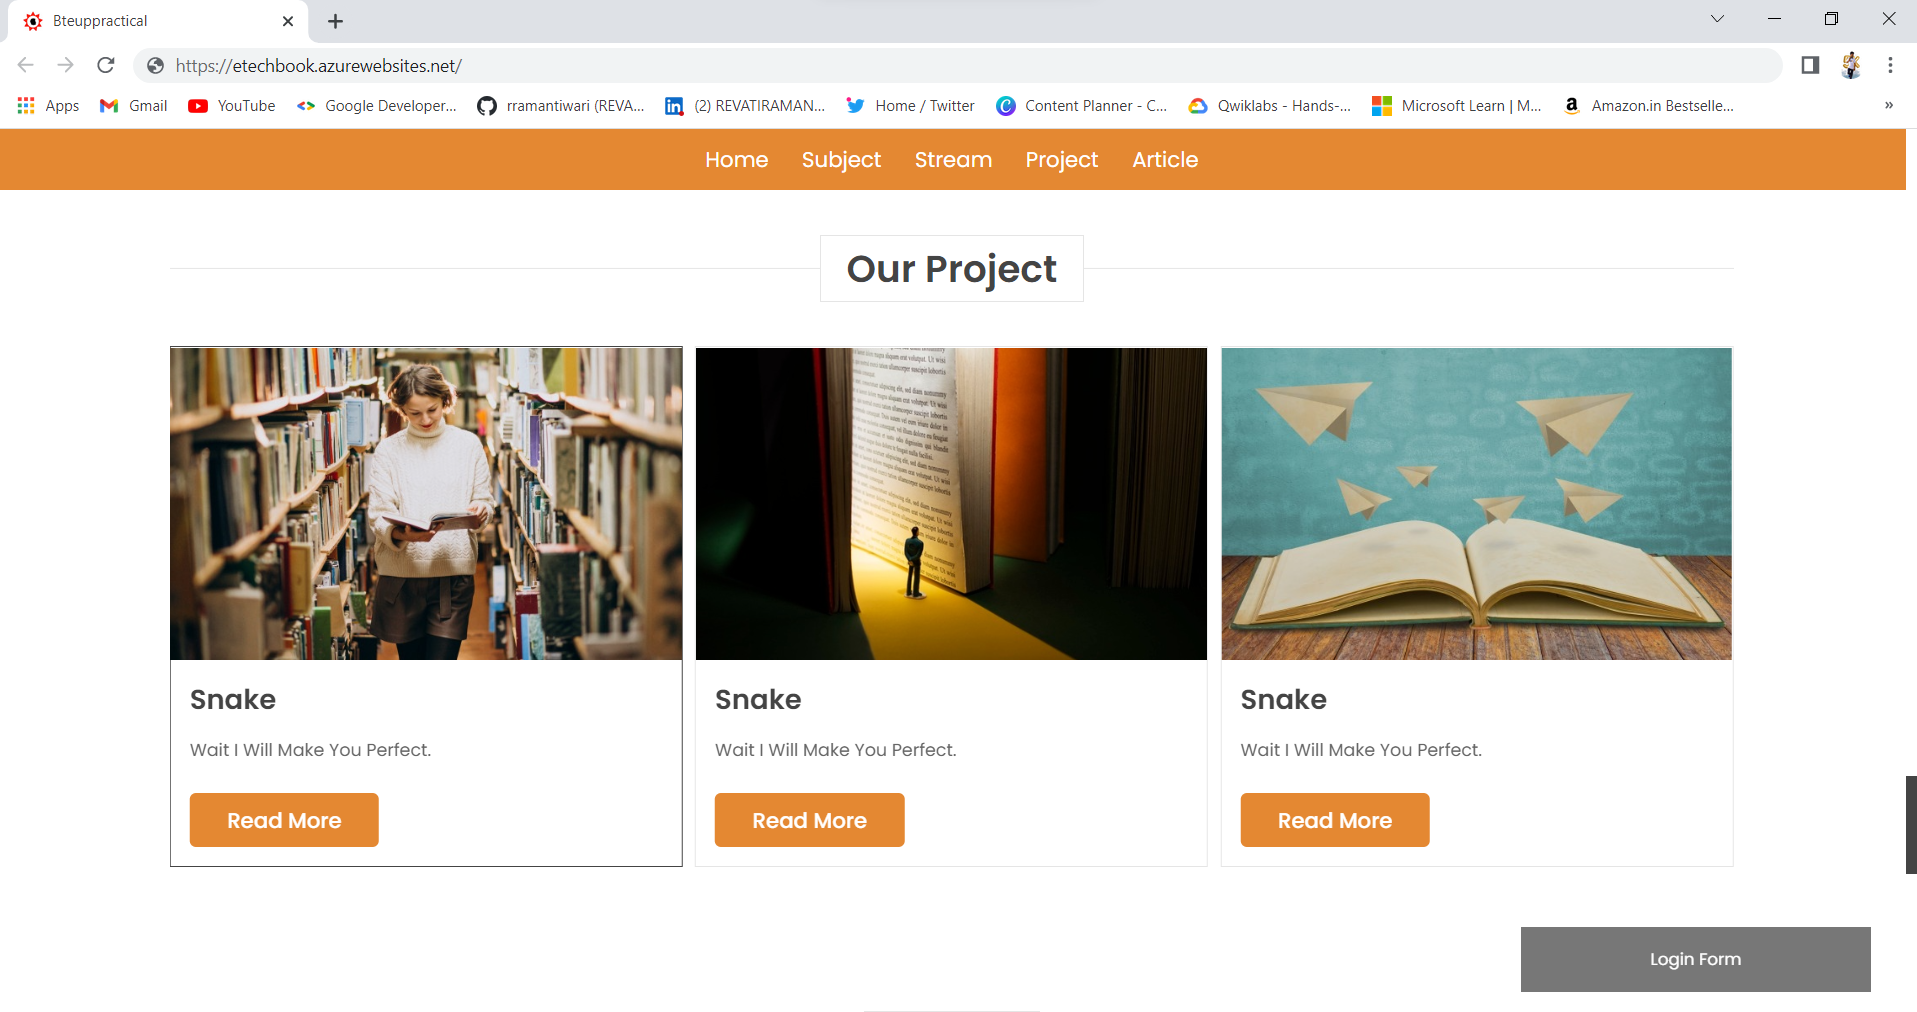
Task: Open the rramantiwari GitHub bookmark
Action: pyautogui.click(x=561, y=105)
